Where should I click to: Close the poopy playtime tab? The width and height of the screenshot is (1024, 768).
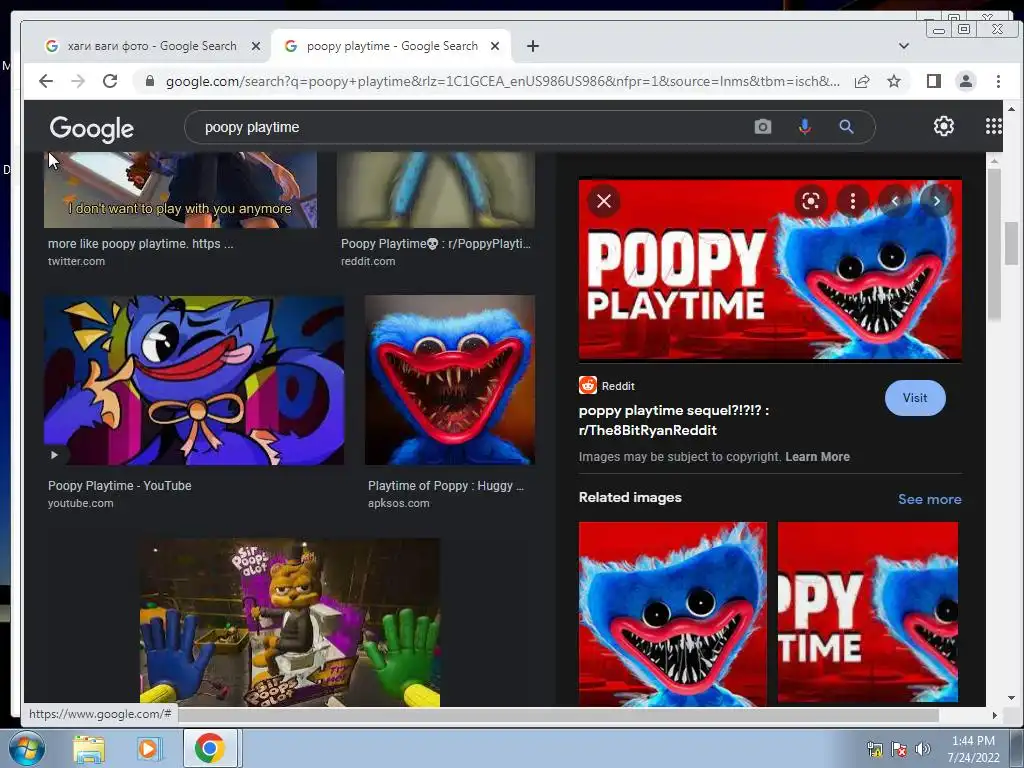pos(495,46)
